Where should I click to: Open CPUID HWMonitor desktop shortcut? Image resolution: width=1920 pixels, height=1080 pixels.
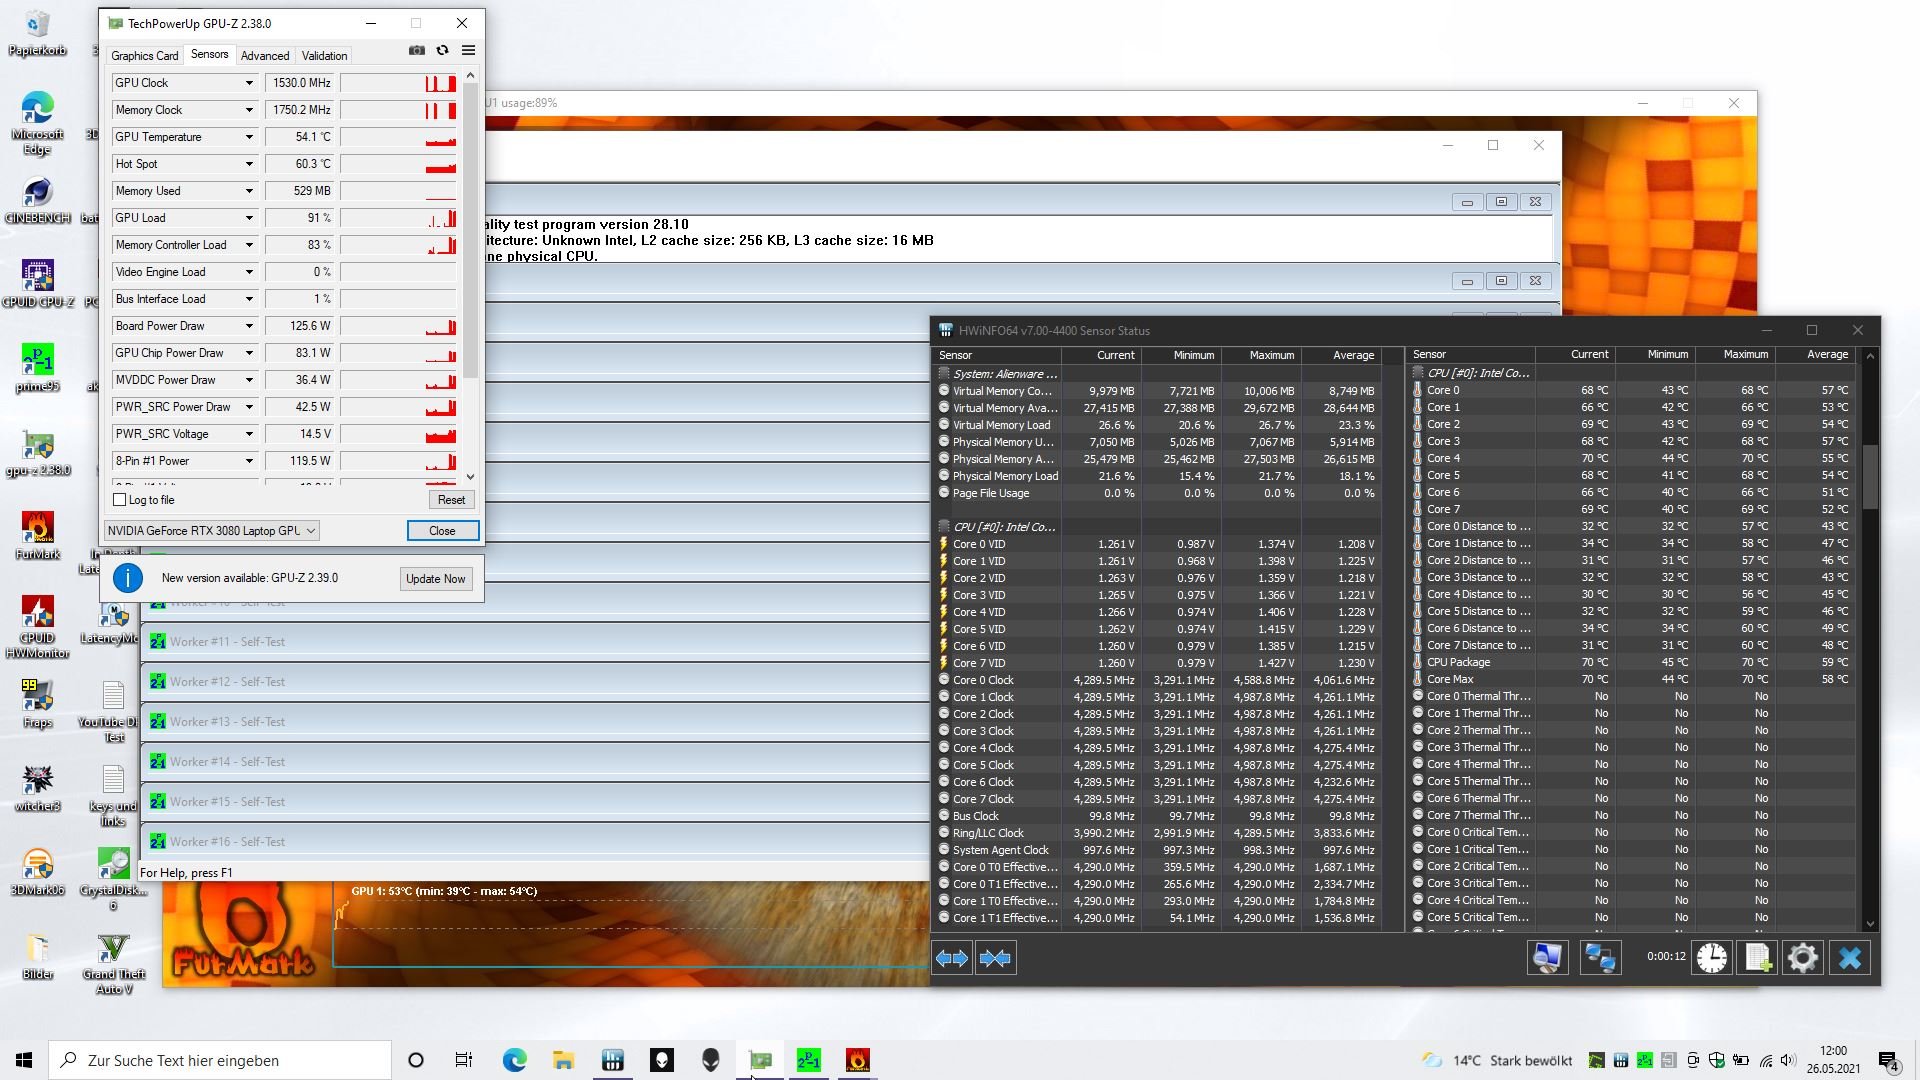coord(38,627)
